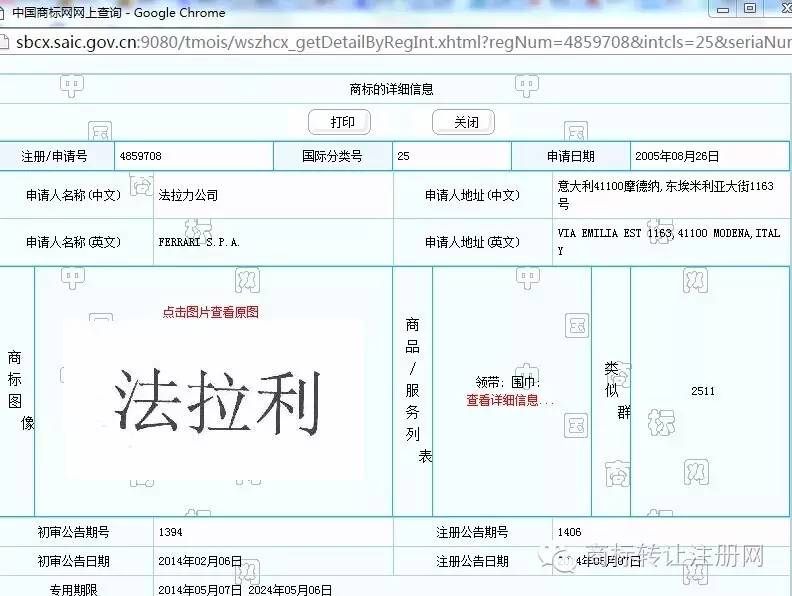The width and height of the screenshot is (792, 596).
Task: Select application date 2005年08月26日
Action: pos(677,156)
